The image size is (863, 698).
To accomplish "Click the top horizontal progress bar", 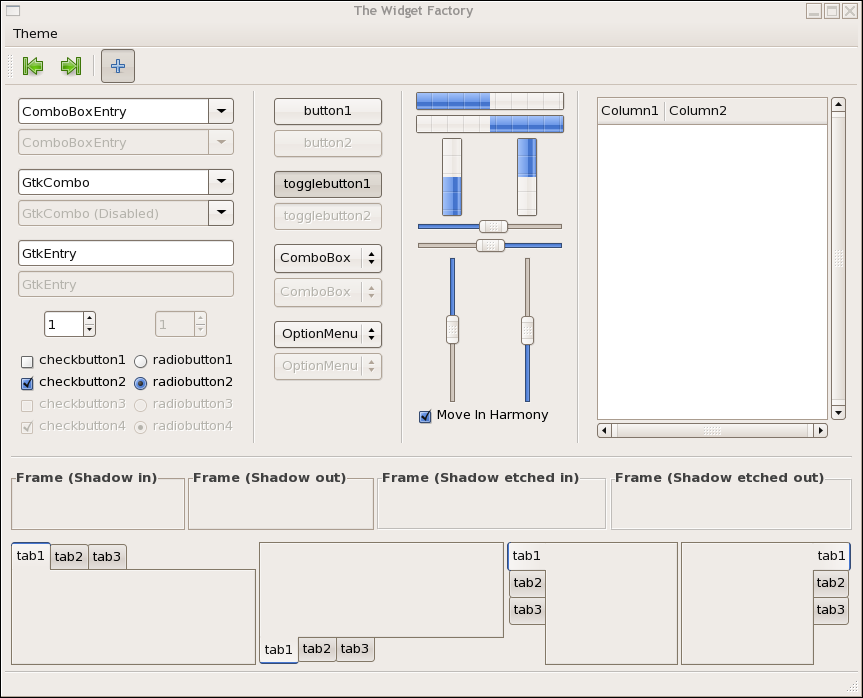I will tap(490, 101).
